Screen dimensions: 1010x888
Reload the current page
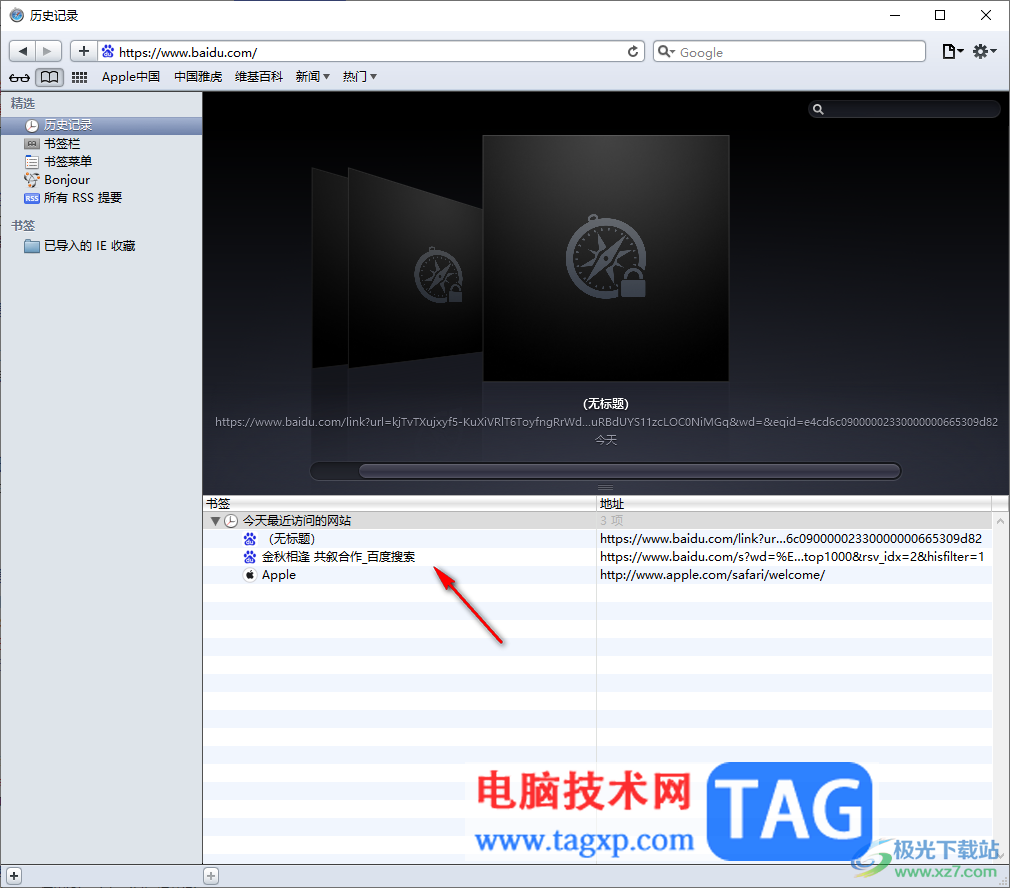(x=633, y=52)
